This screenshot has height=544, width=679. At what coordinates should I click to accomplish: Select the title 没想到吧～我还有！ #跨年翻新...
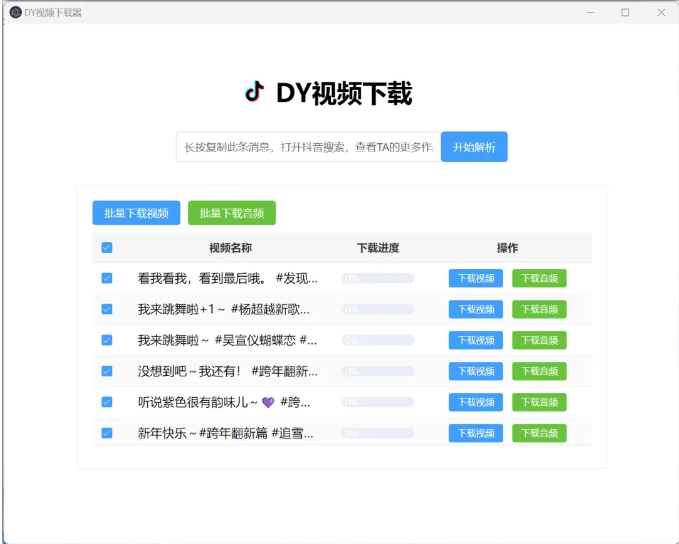coord(228,371)
